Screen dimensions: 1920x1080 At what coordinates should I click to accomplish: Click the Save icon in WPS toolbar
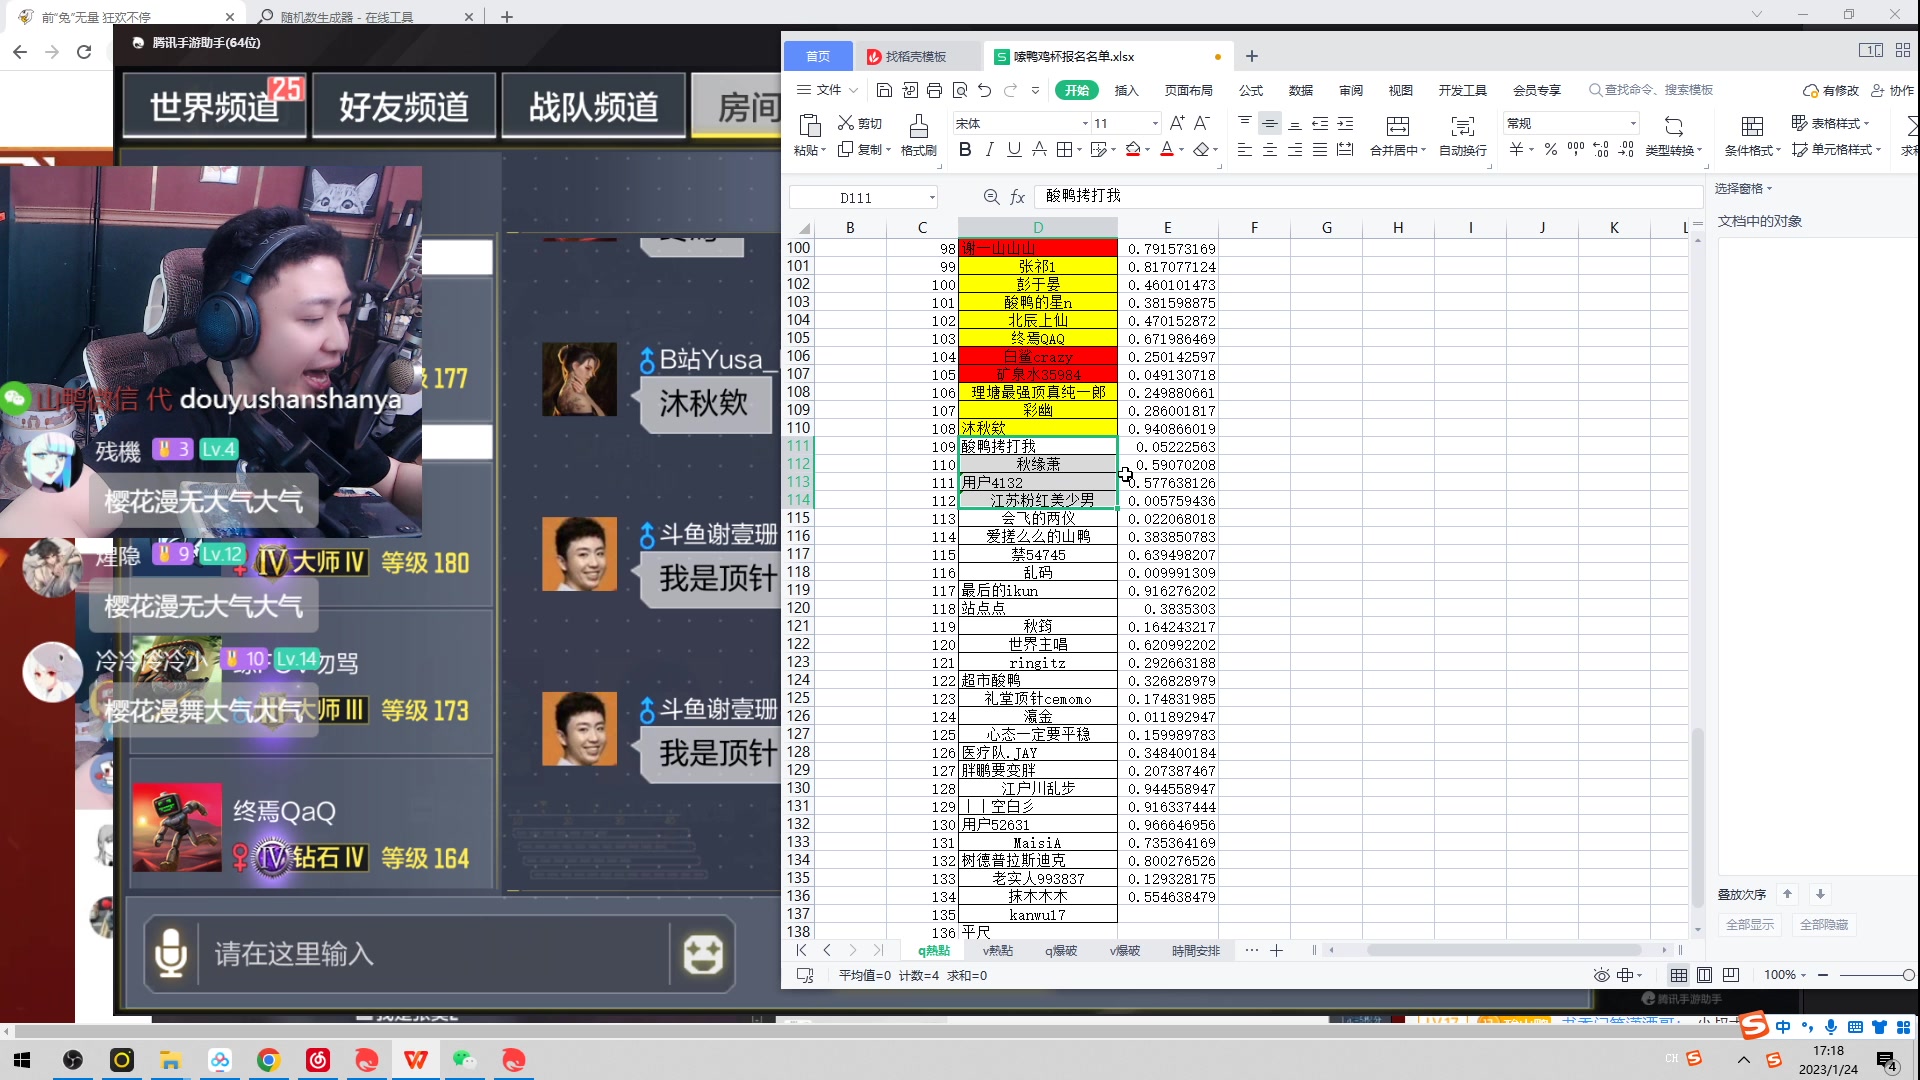pyautogui.click(x=884, y=90)
